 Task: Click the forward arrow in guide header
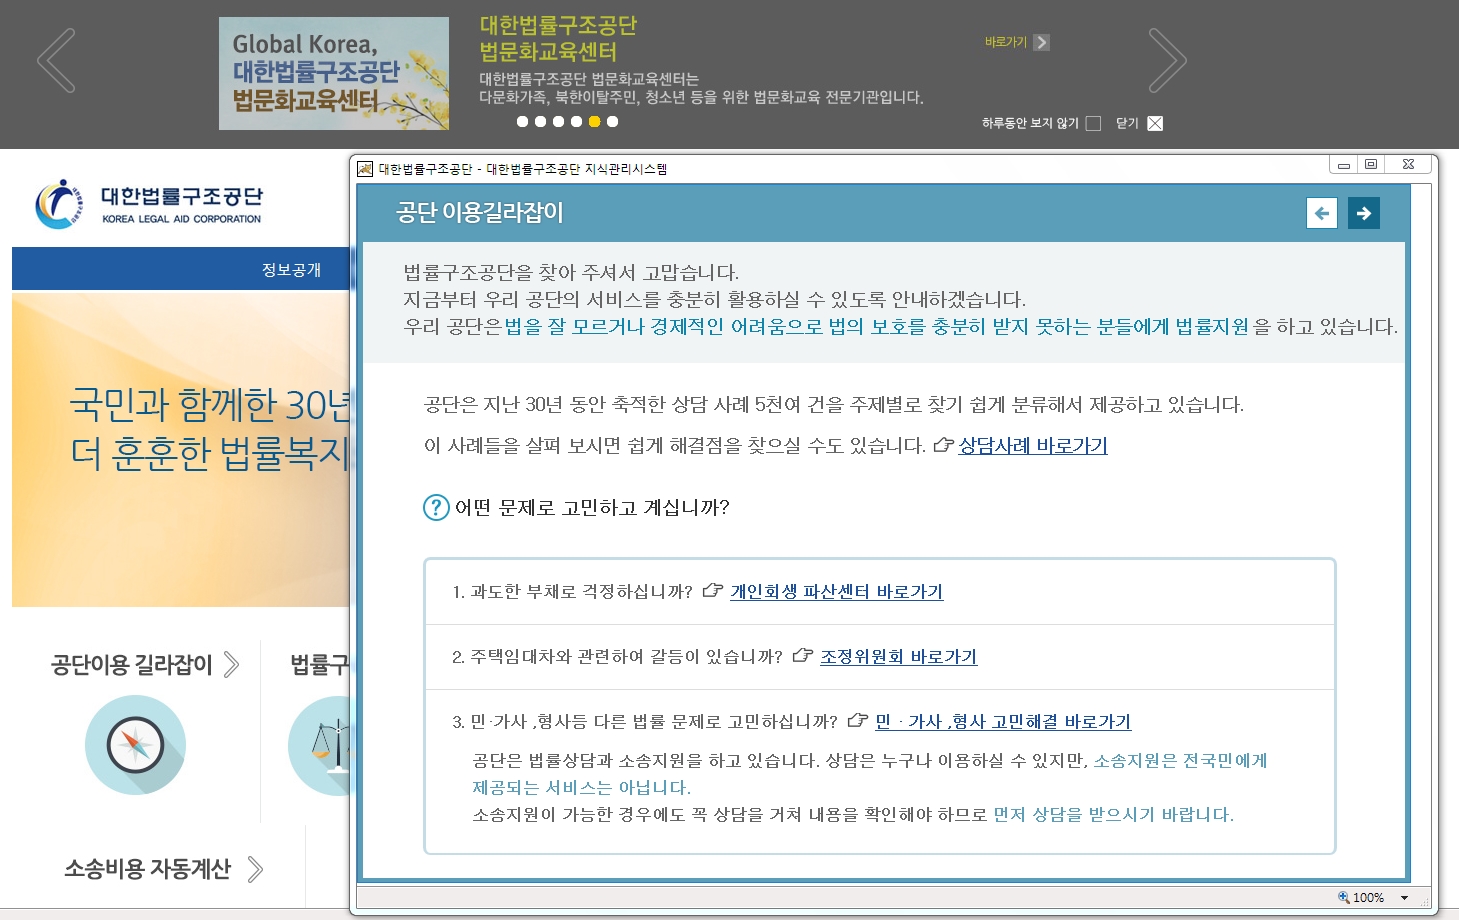1363,213
